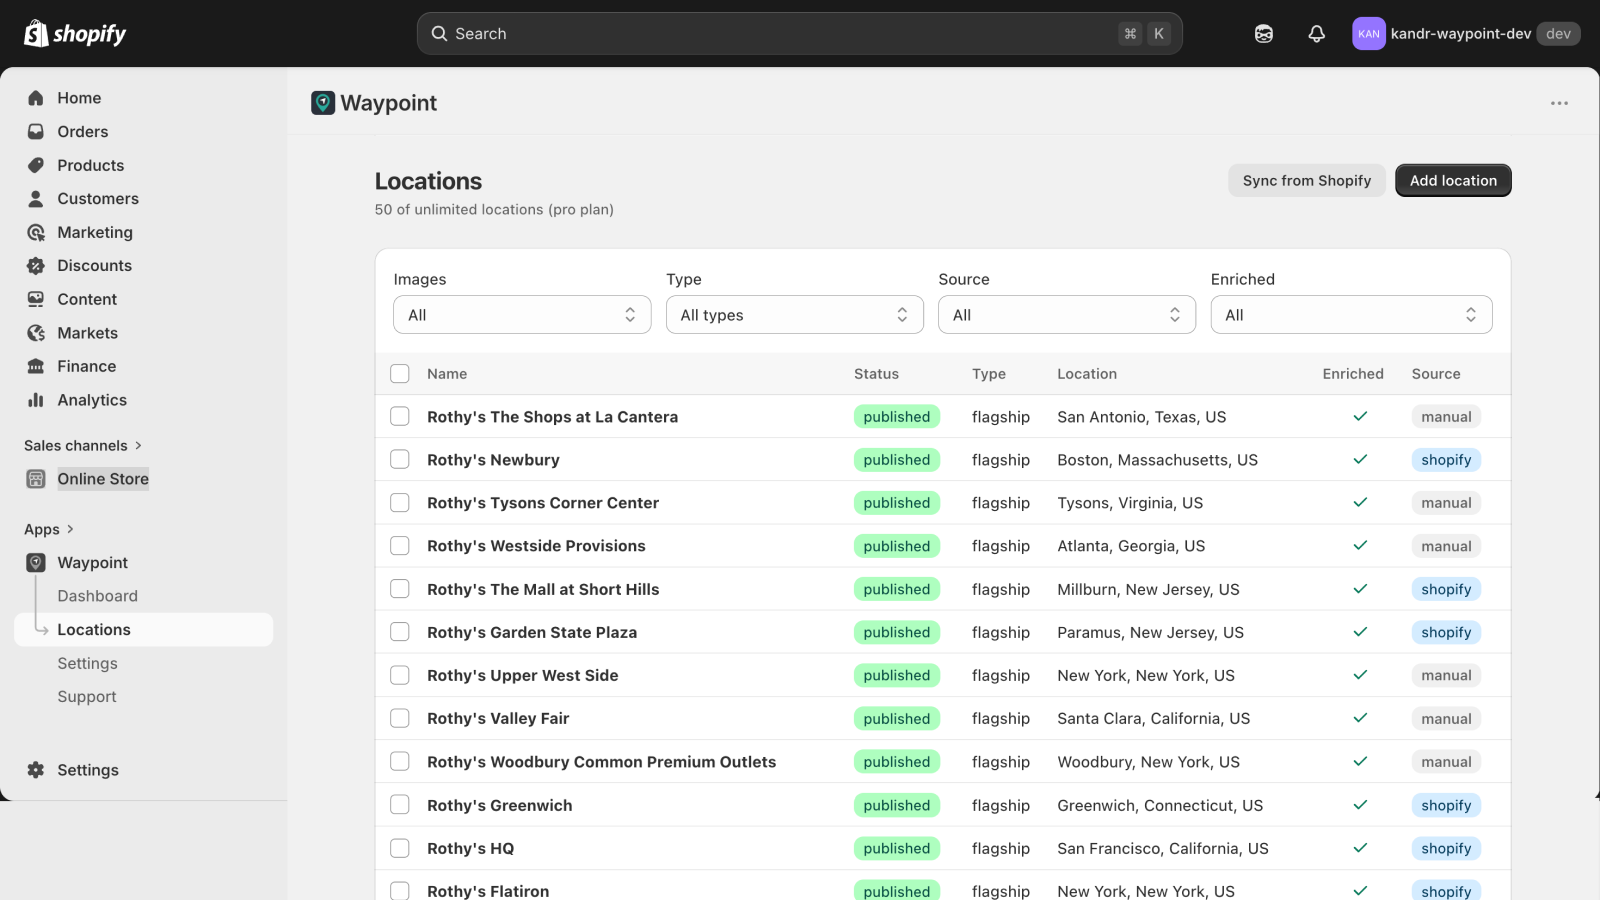This screenshot has width=1600, height=900.
Task: Open the Waypoint Dashboard page
Action: (98, 596)
